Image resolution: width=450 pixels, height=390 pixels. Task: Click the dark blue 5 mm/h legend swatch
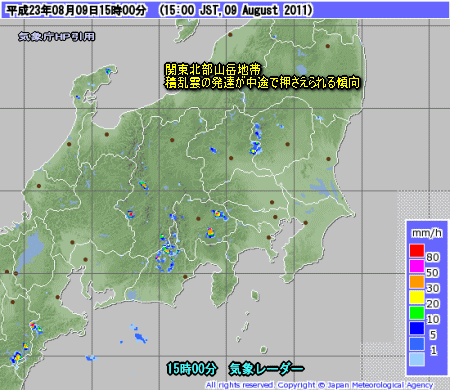[x=417, y=328]
